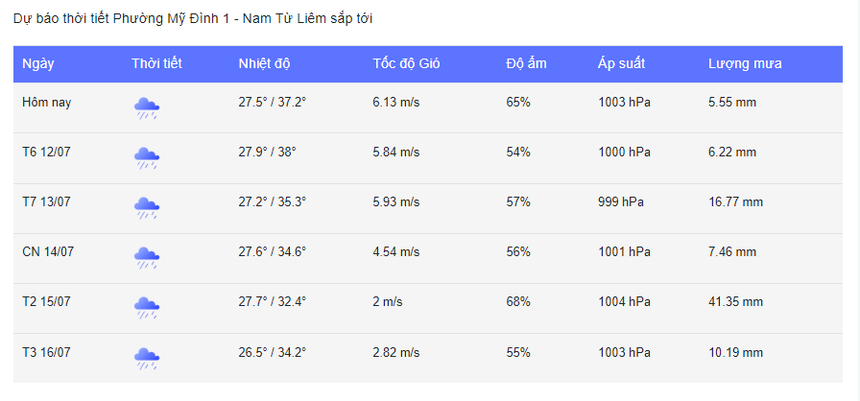Screen dimensions: 860x401
Task: Click the weather icon for T6 12/07
Action: (147, 157)
